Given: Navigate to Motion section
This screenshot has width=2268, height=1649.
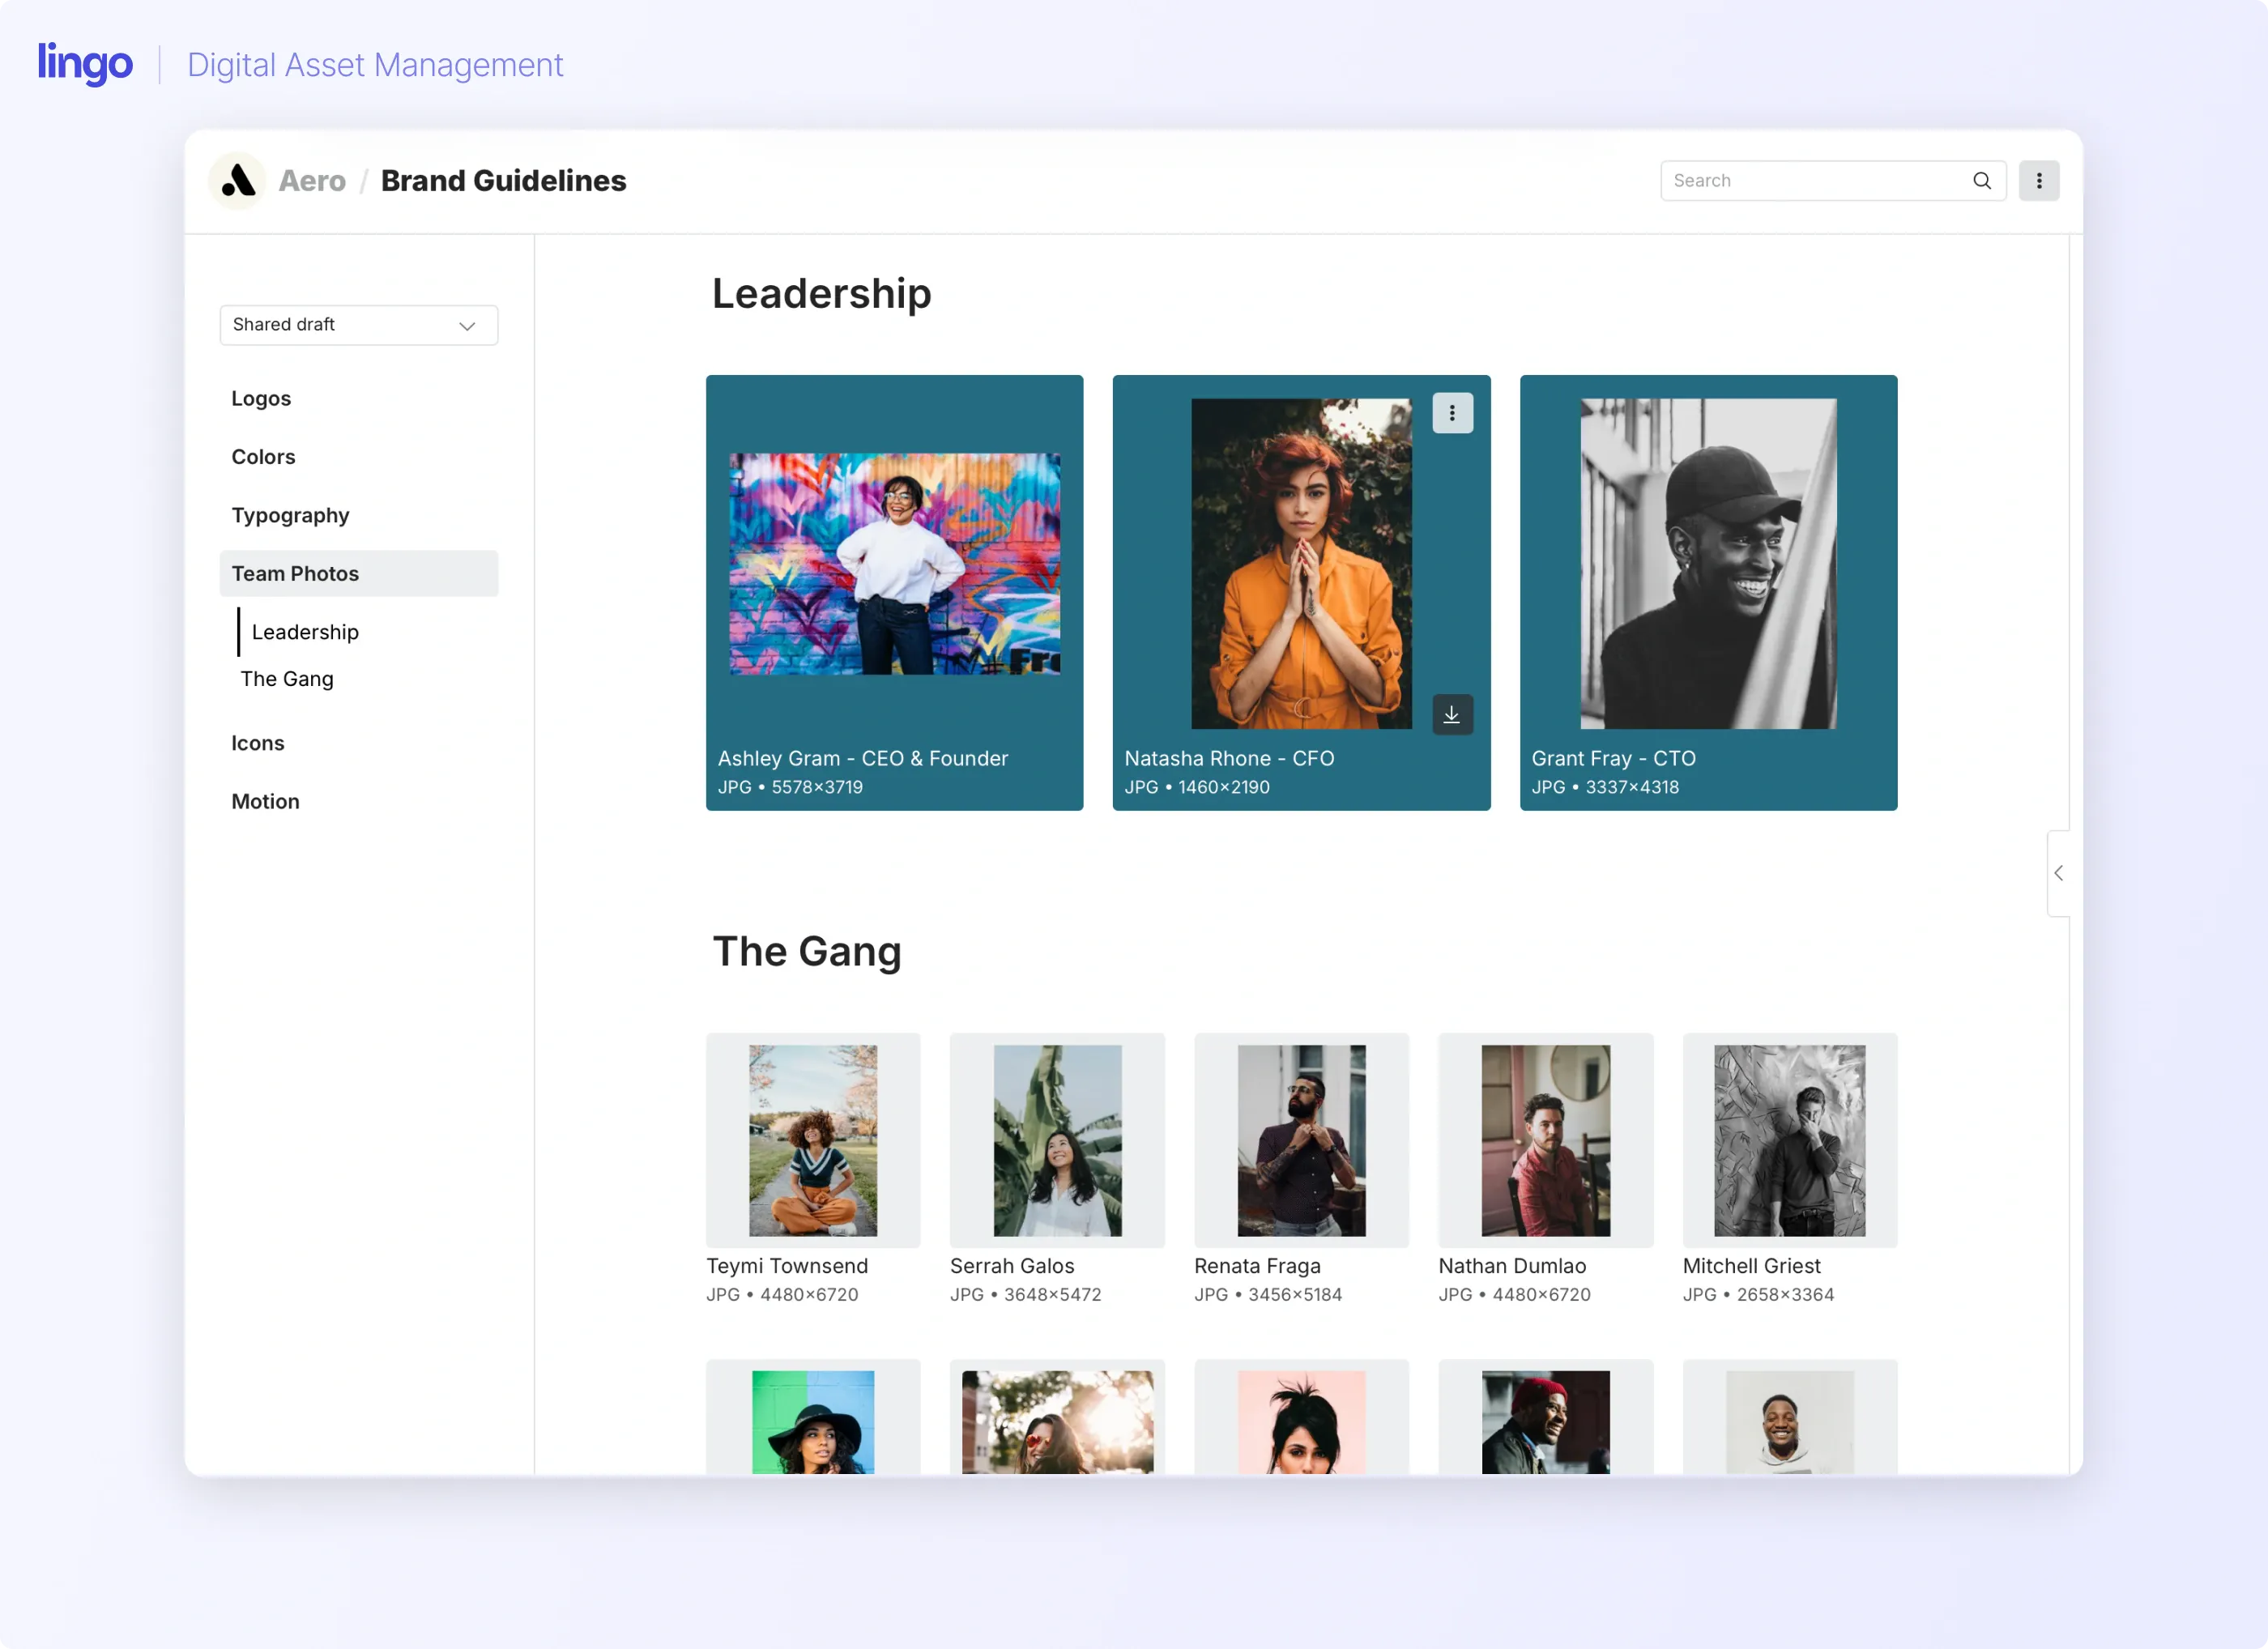Looking at the screenshot, I should click(265, 801).
